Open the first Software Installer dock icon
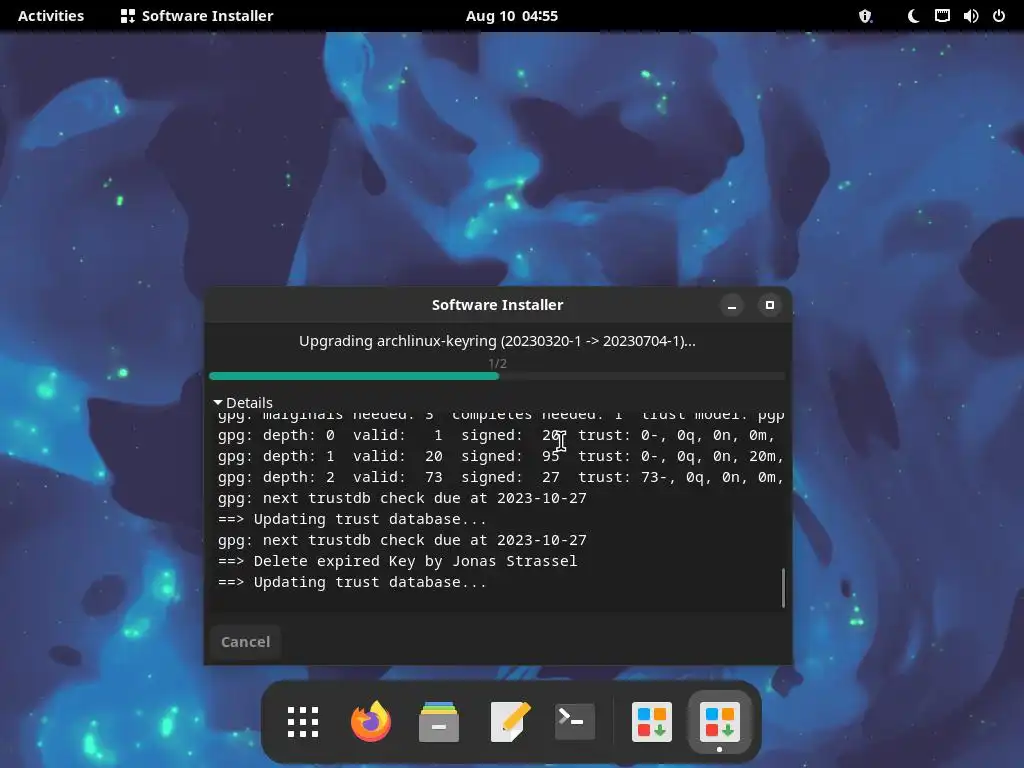Image resolution: width=1024 pixels, height=768 pixels. pyautogui.click(x=652, y=722)
